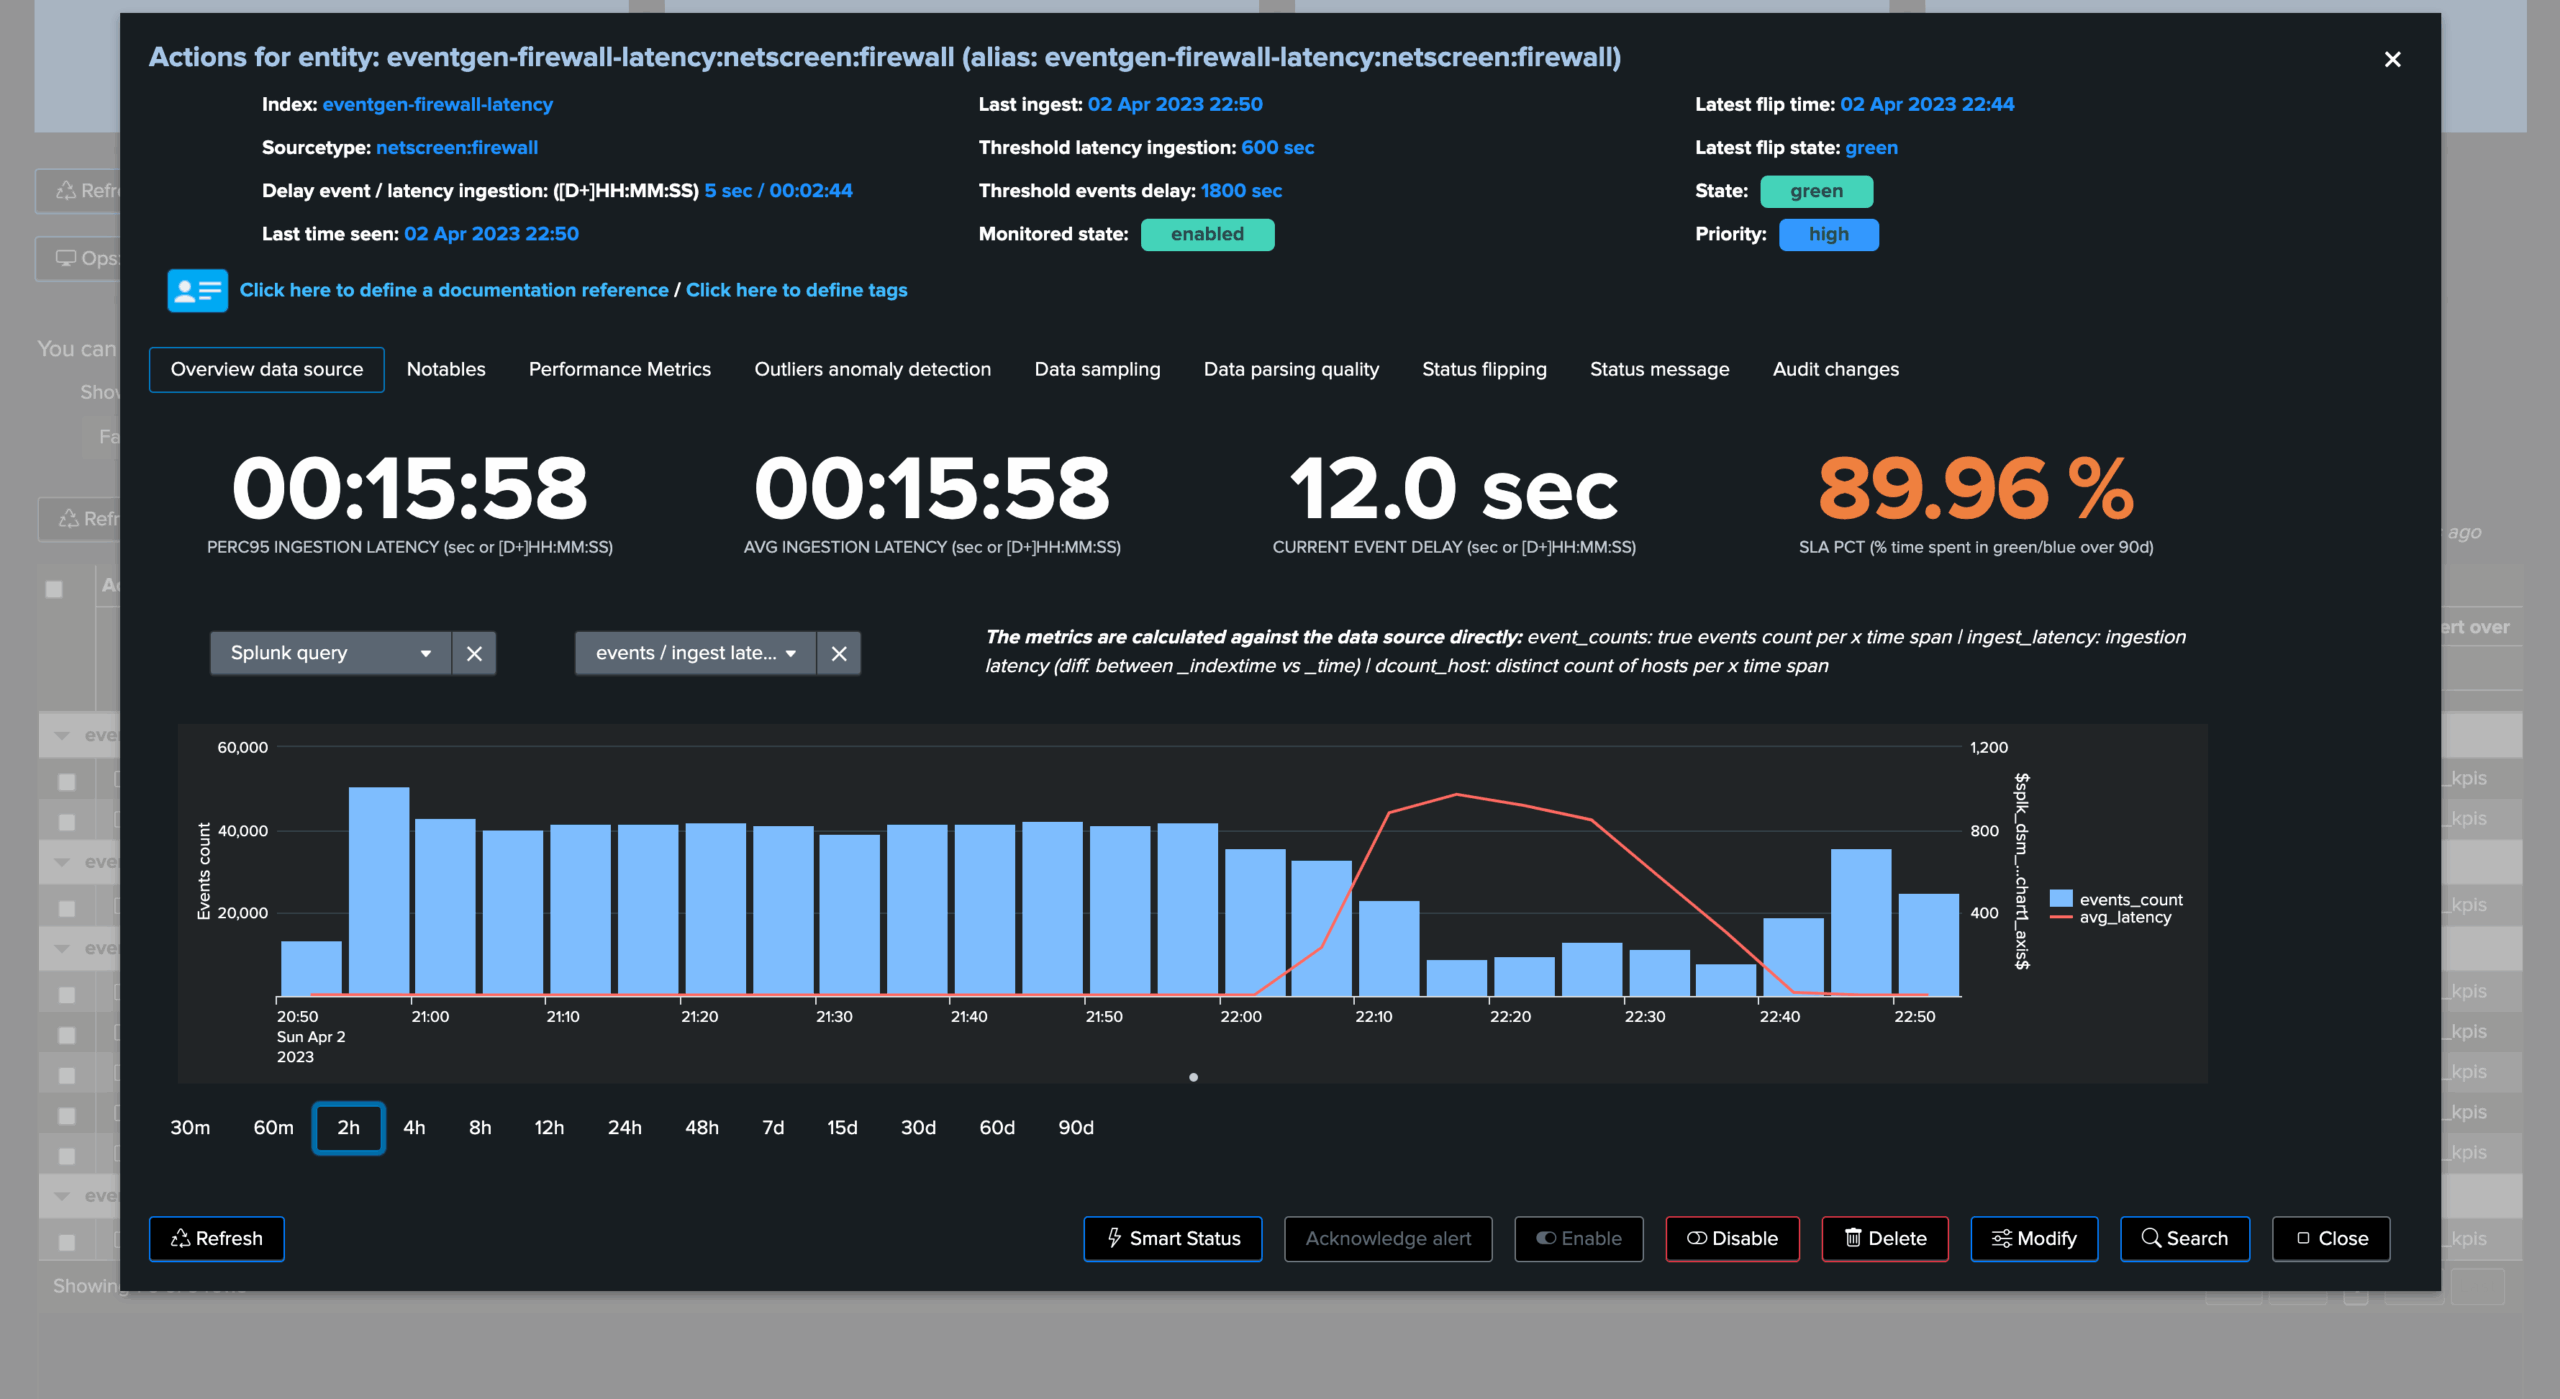The width and height of the screenshot is (2560, 1399).
Task: Toggle the events_count series in the chart legend
Action: coord(2115,899)
